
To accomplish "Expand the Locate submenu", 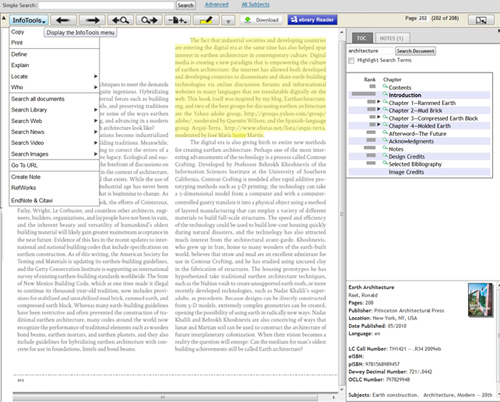I will [54, 76].
